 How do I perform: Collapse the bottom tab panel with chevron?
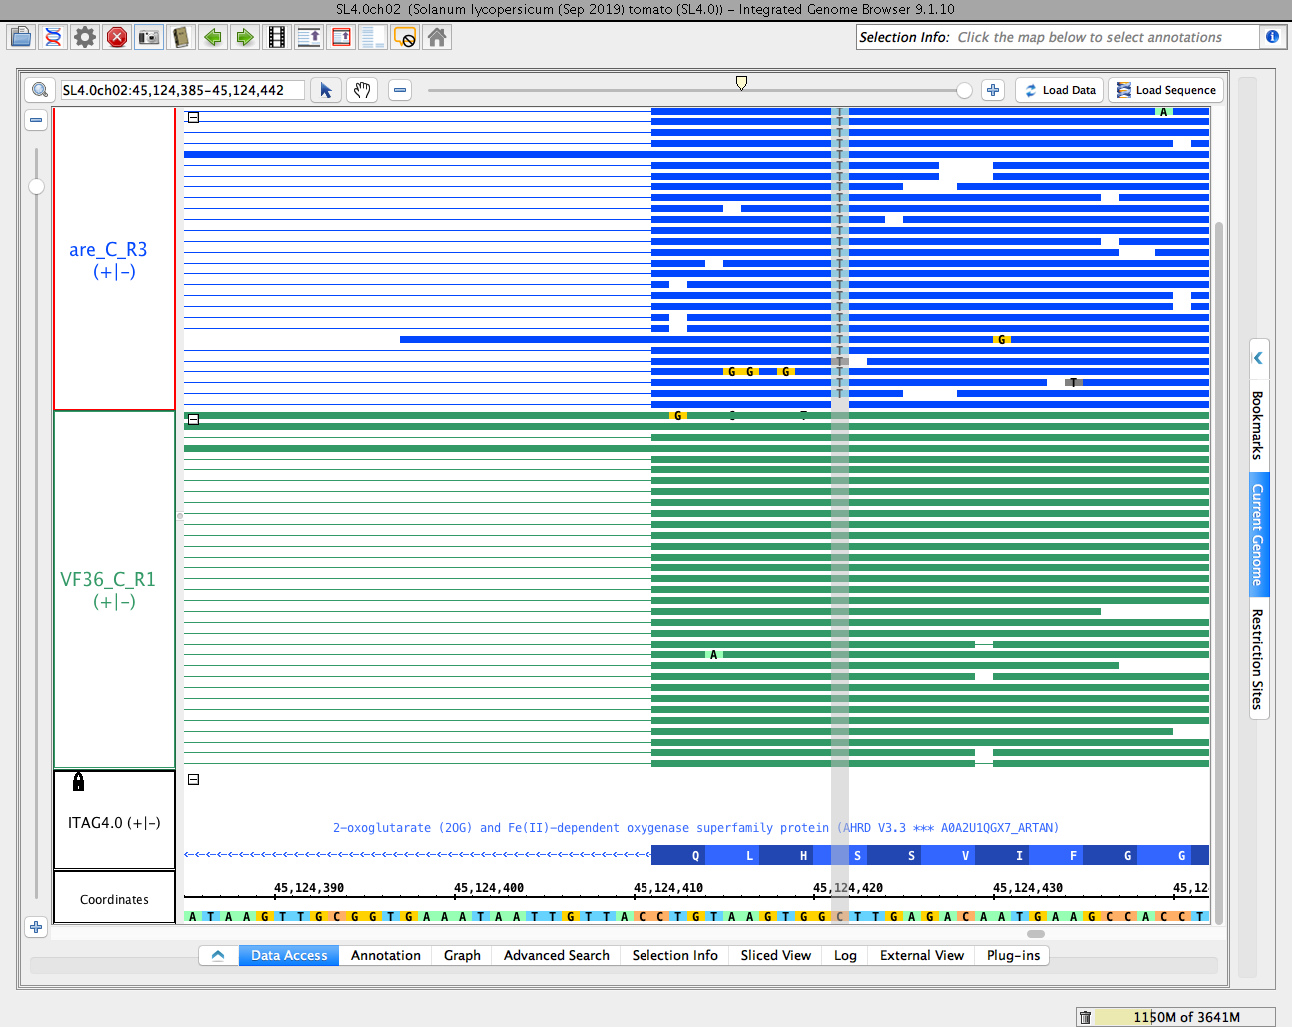coord(218,955)
